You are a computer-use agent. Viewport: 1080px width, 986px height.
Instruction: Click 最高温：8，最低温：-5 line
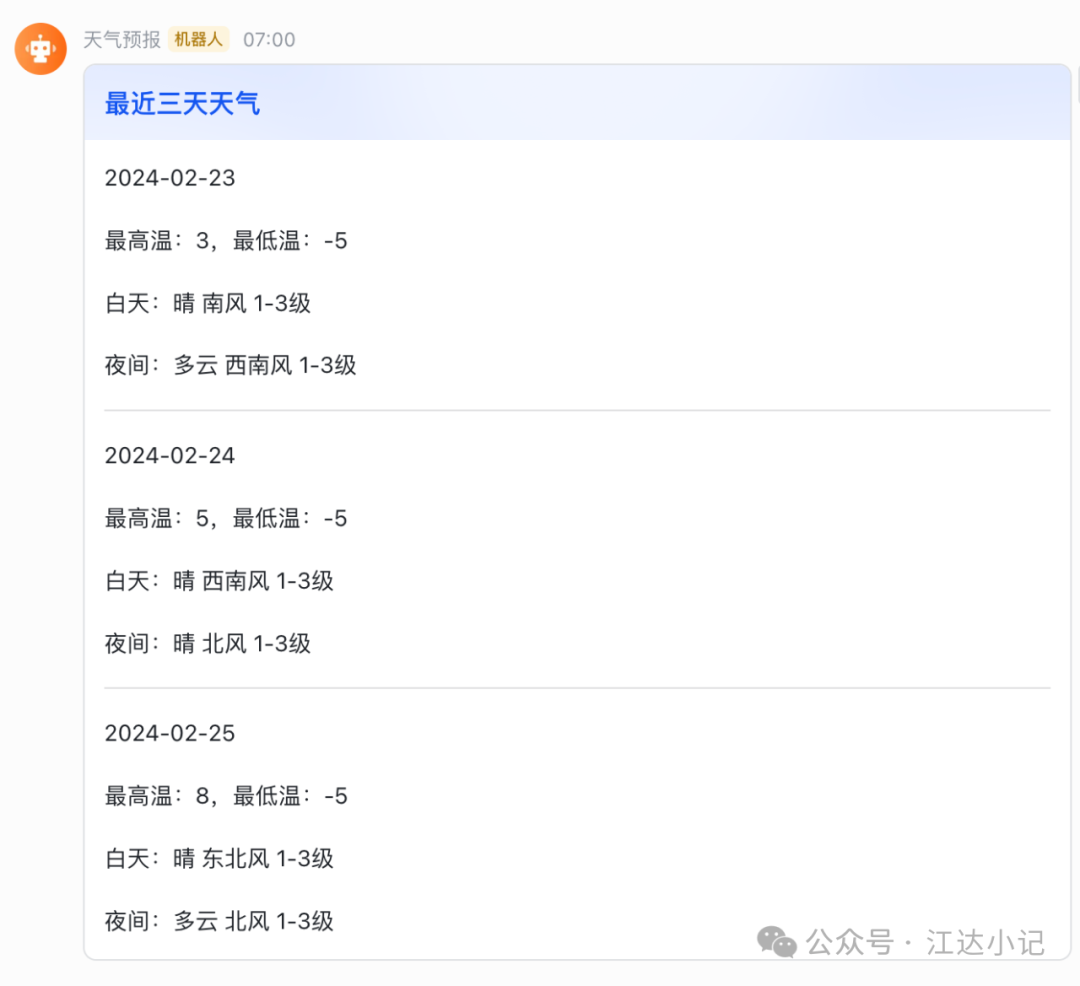click(226, 796)
